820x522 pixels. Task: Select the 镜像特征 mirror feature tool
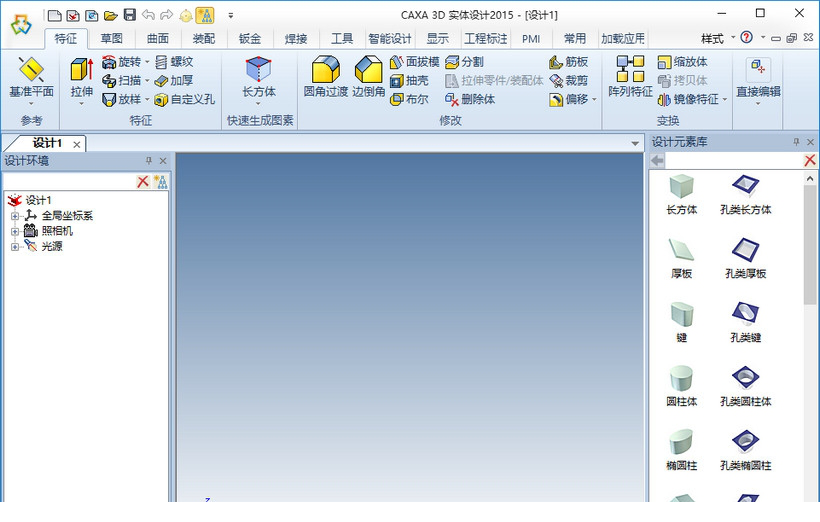(688, 99)
